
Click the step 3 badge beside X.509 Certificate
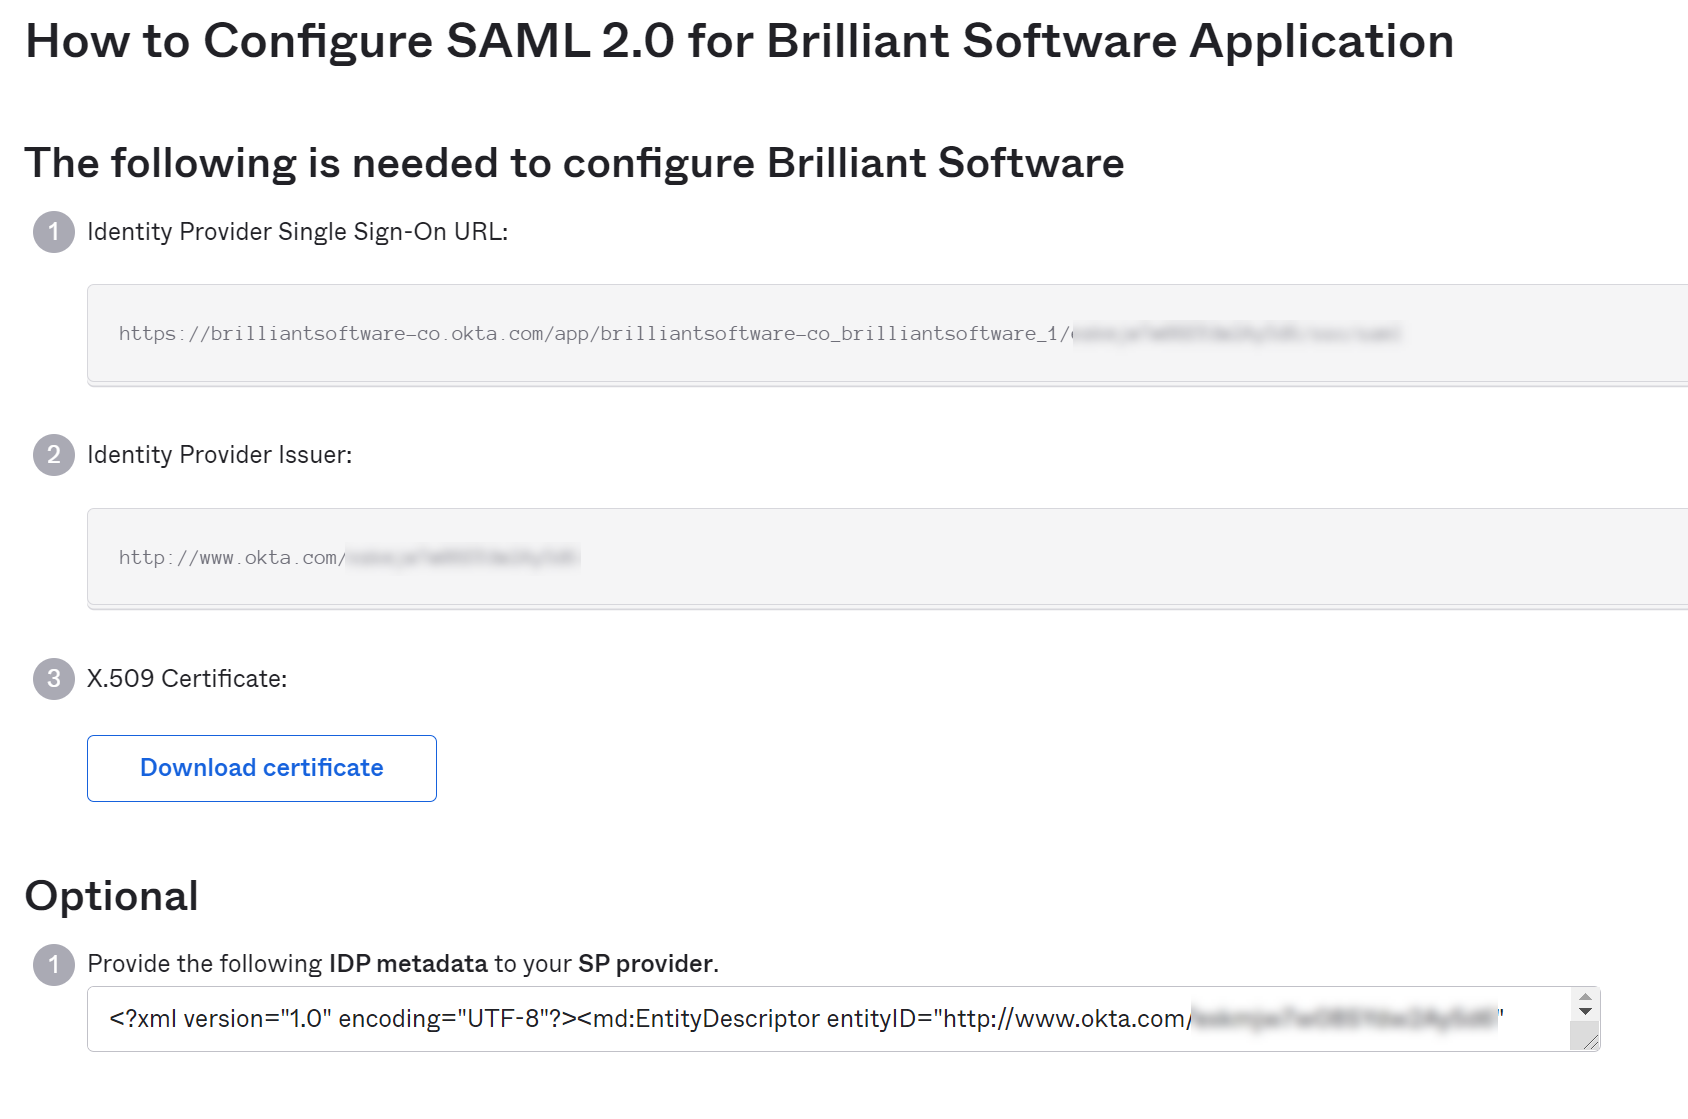(54, 679)
